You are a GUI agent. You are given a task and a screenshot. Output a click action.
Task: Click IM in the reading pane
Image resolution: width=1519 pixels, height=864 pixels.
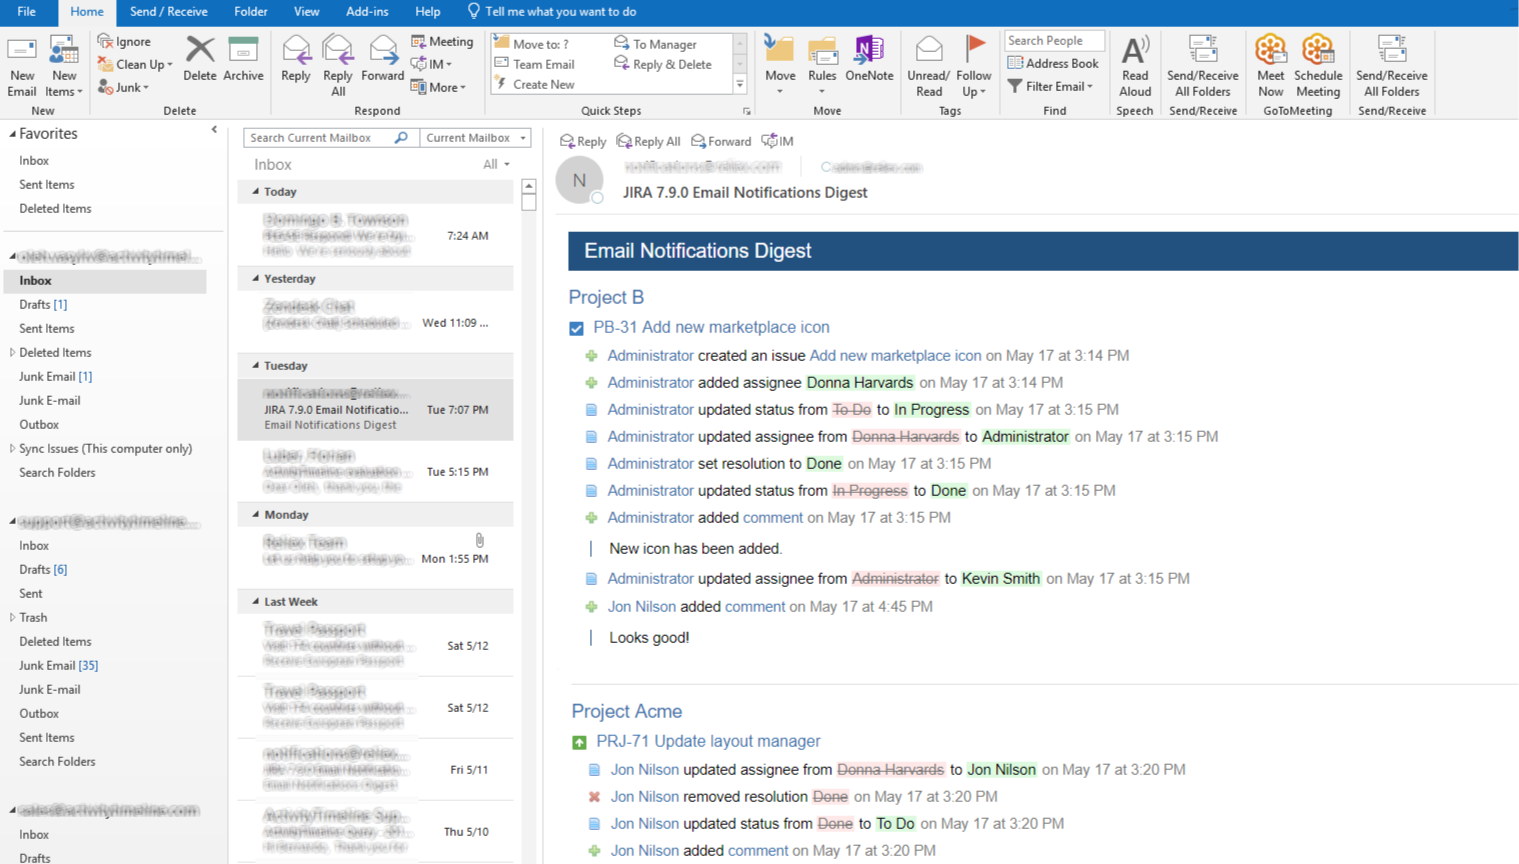tap(777, 141)
